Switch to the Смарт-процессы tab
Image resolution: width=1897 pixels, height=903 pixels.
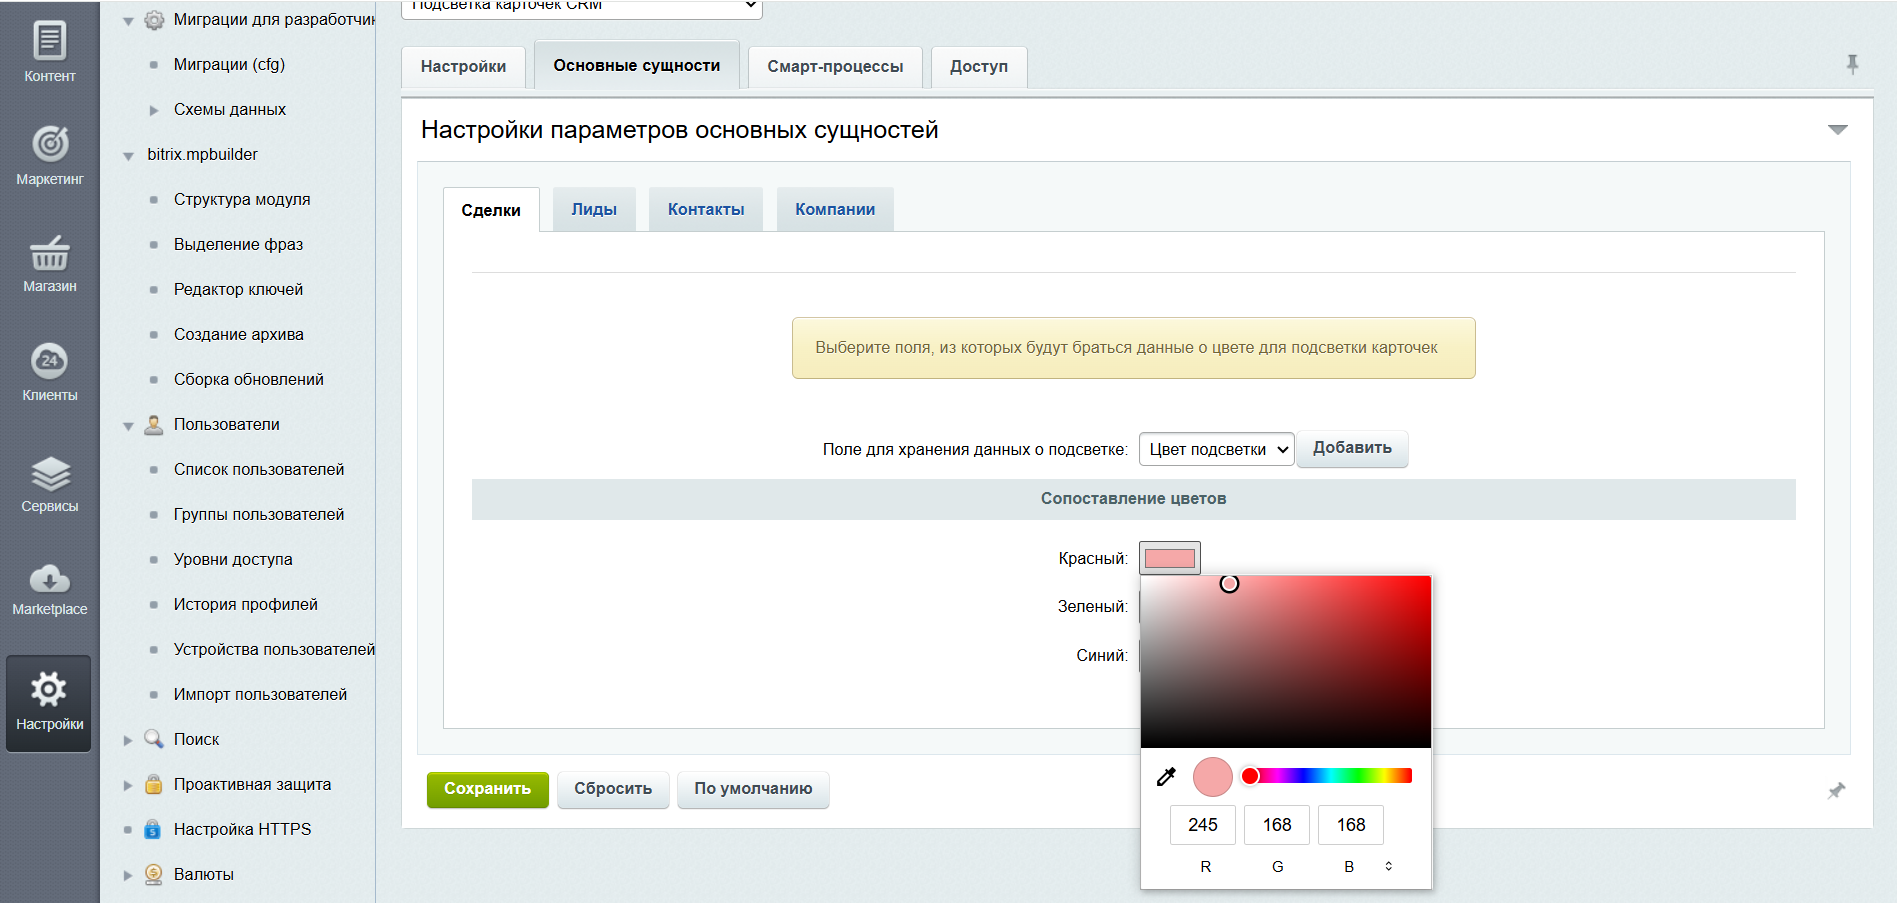click(x=835, y=67)
